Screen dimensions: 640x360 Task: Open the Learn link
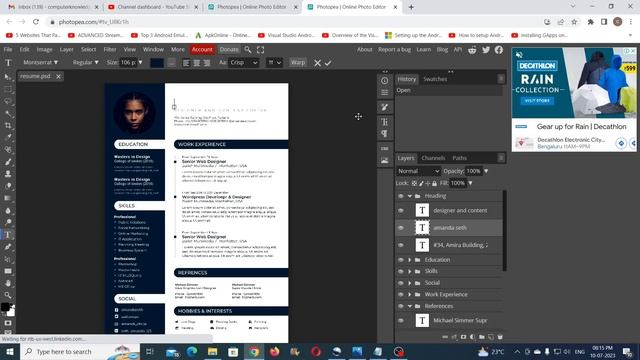pyautogui.click(x=424, y=49)
